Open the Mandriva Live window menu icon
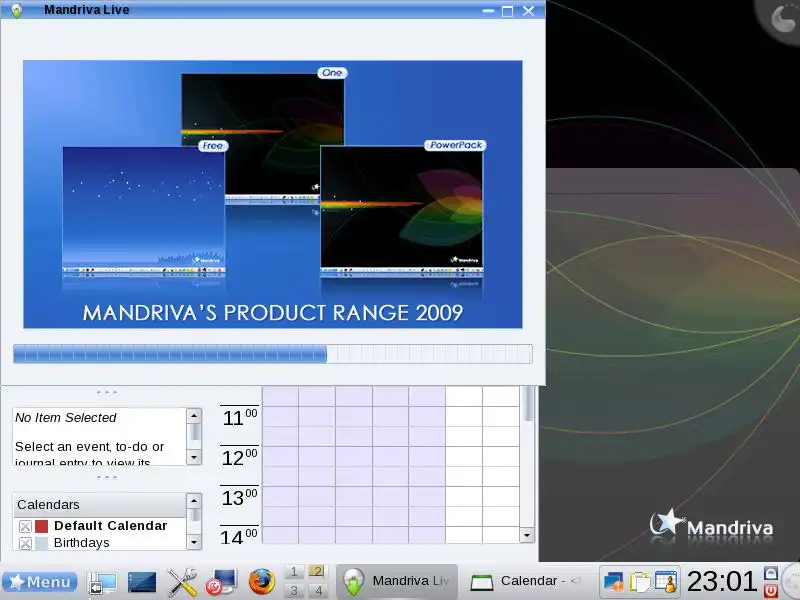The width and height of the screenshot is (800, 600). 17,10
